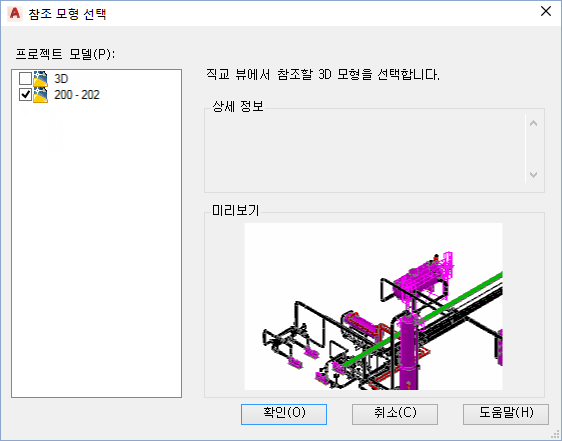This screenshot has height=441, width=562.
Task: Select the 200 - 202 list entry text
Action: point(77,95)
